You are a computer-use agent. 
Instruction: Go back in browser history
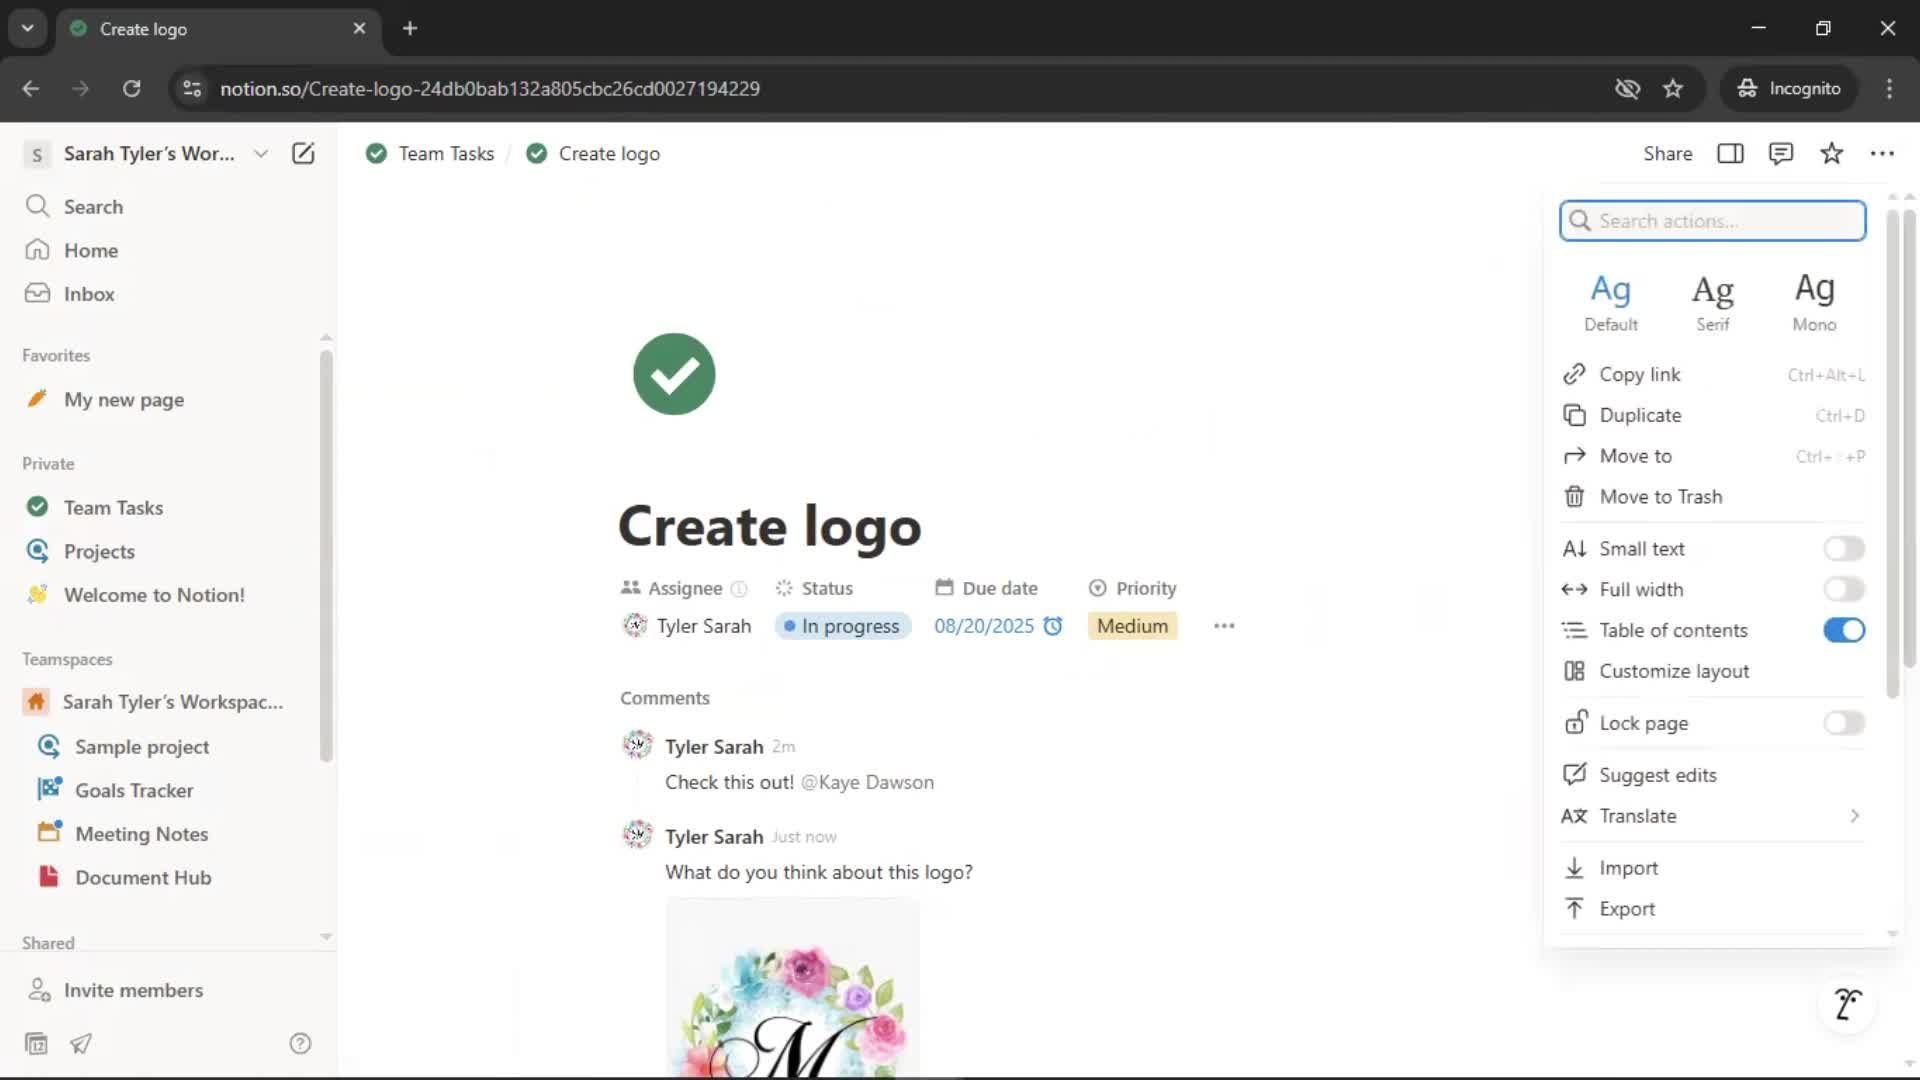point(31,88)
